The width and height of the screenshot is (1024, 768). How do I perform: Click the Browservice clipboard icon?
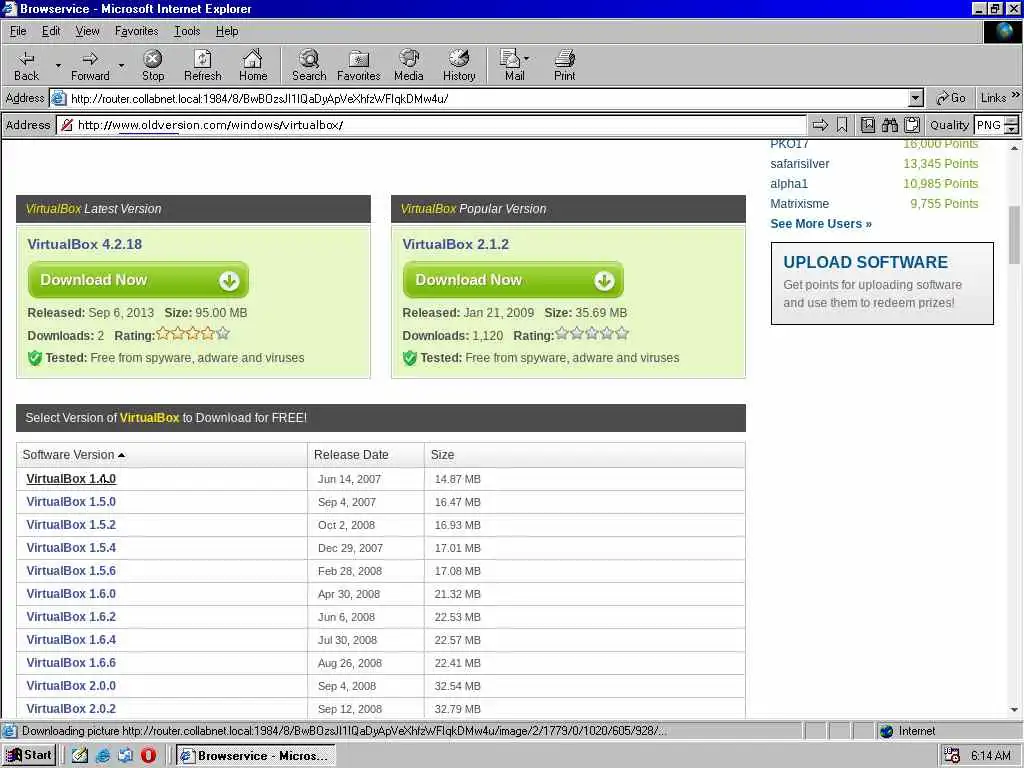[912, 125]
